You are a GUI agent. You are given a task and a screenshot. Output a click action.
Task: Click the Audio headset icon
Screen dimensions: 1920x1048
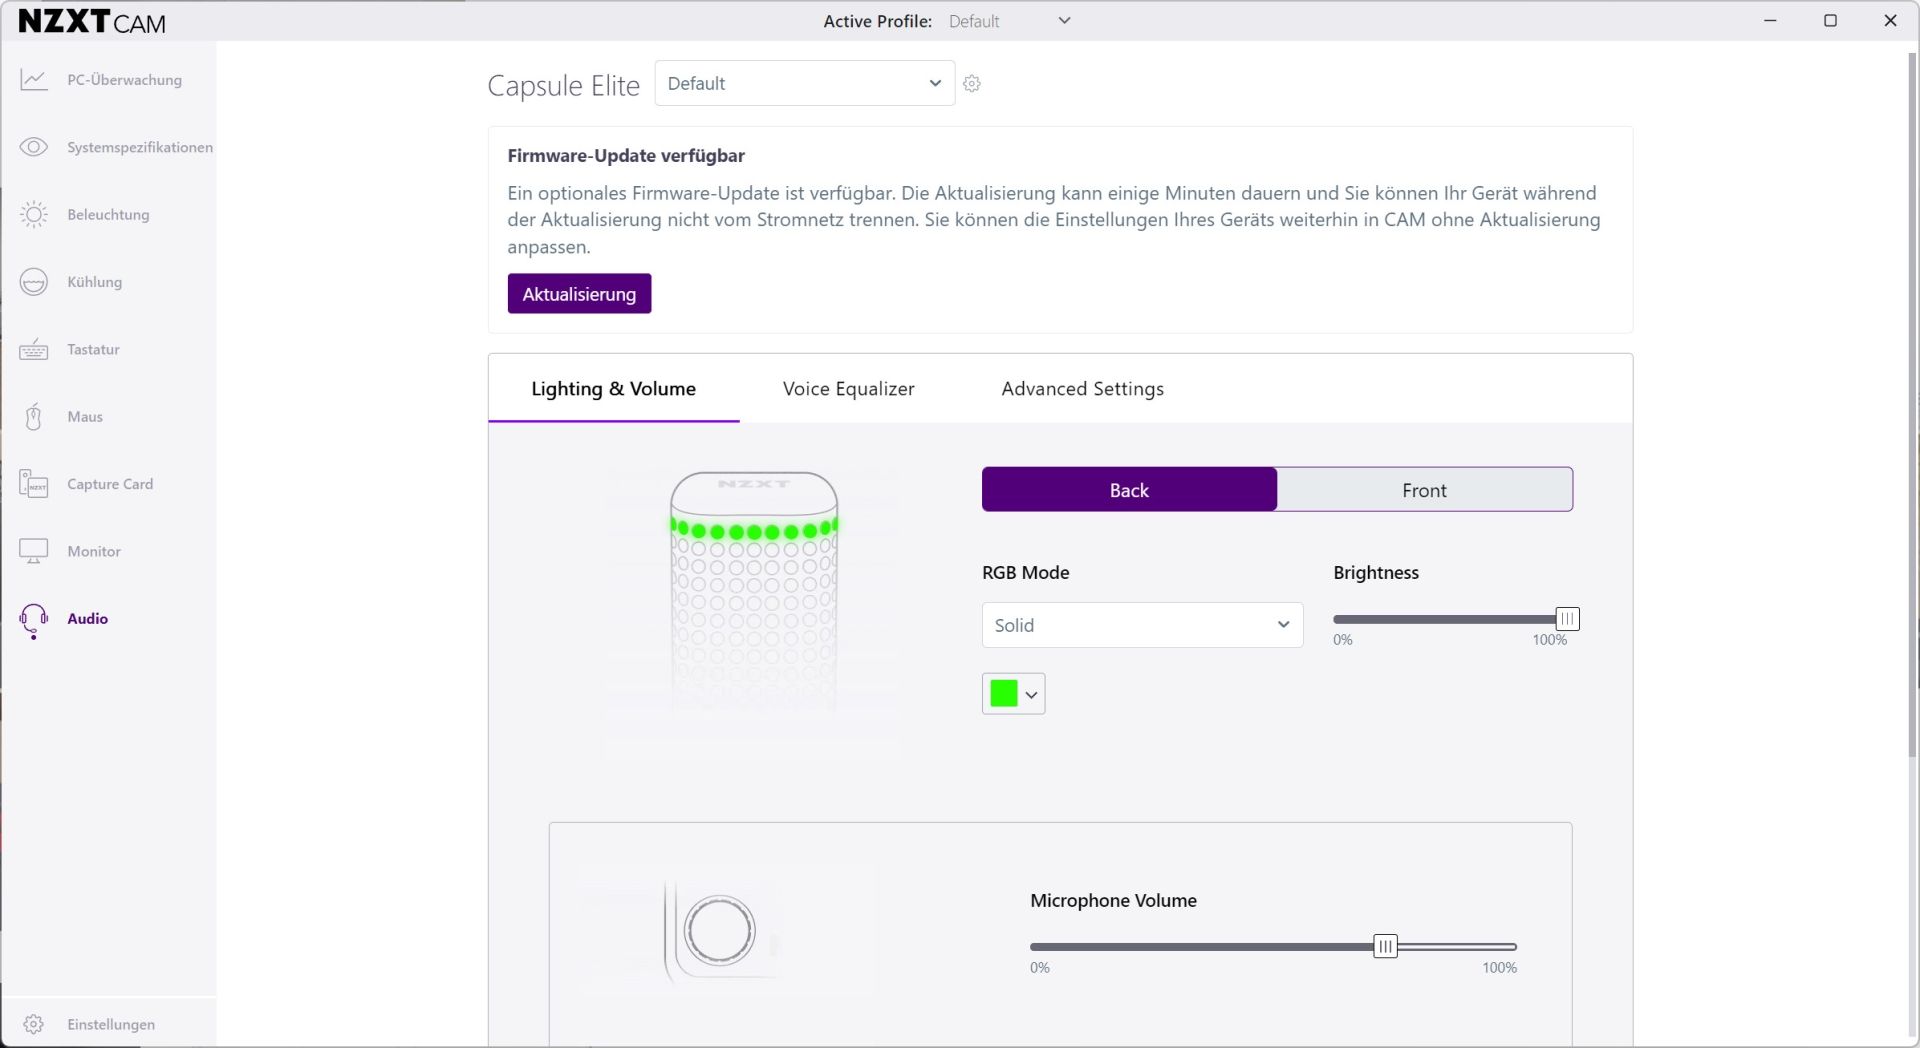[34, 620]
